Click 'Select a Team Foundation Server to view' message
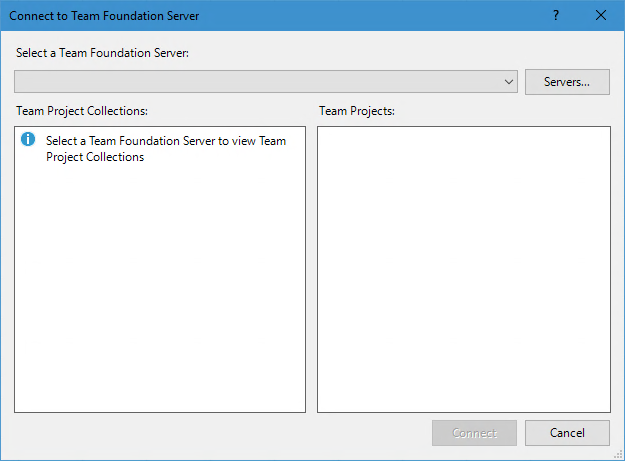 click(x=166, y=149)
